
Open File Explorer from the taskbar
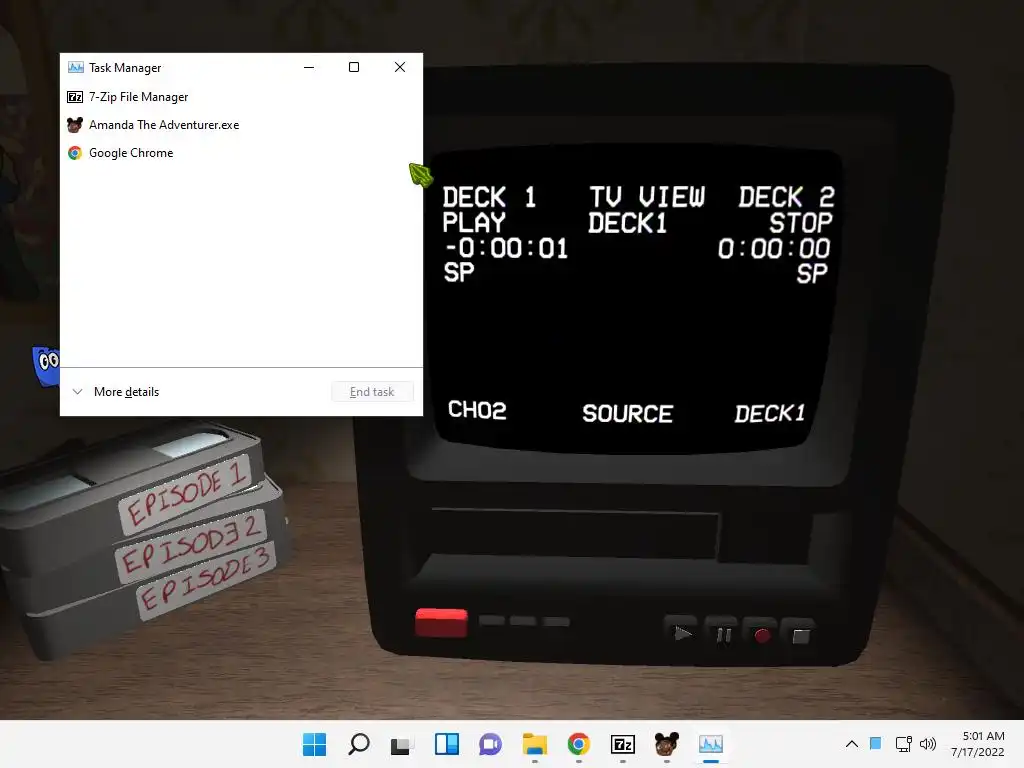pos(535,744)
